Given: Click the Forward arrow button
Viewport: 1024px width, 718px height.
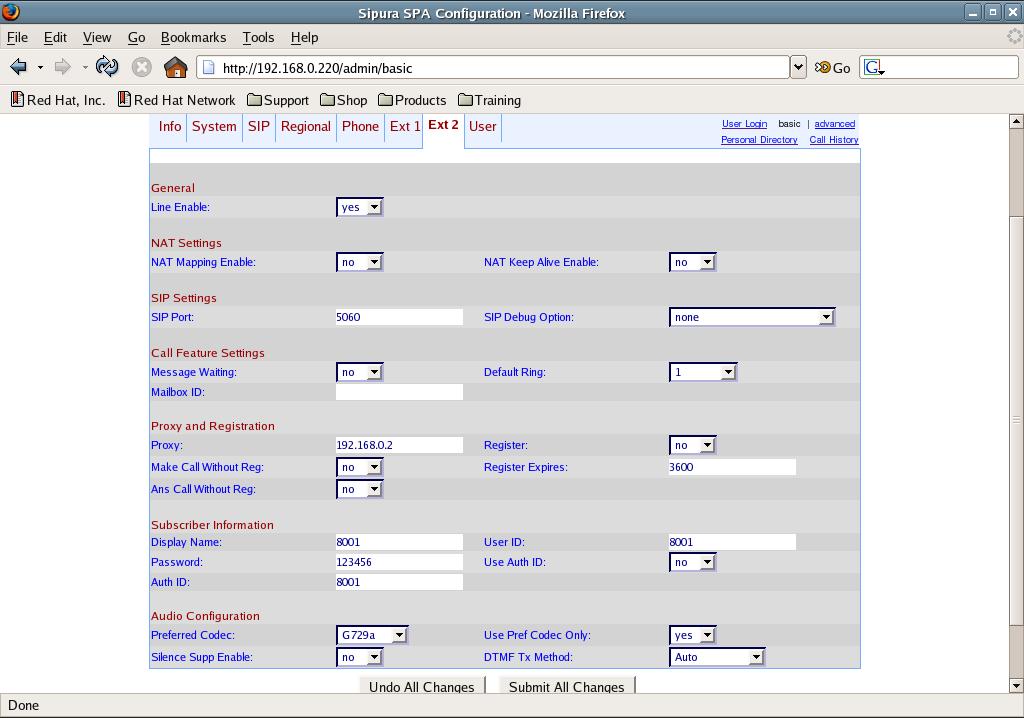Looking at the screenshot, I should pos(62,67).
